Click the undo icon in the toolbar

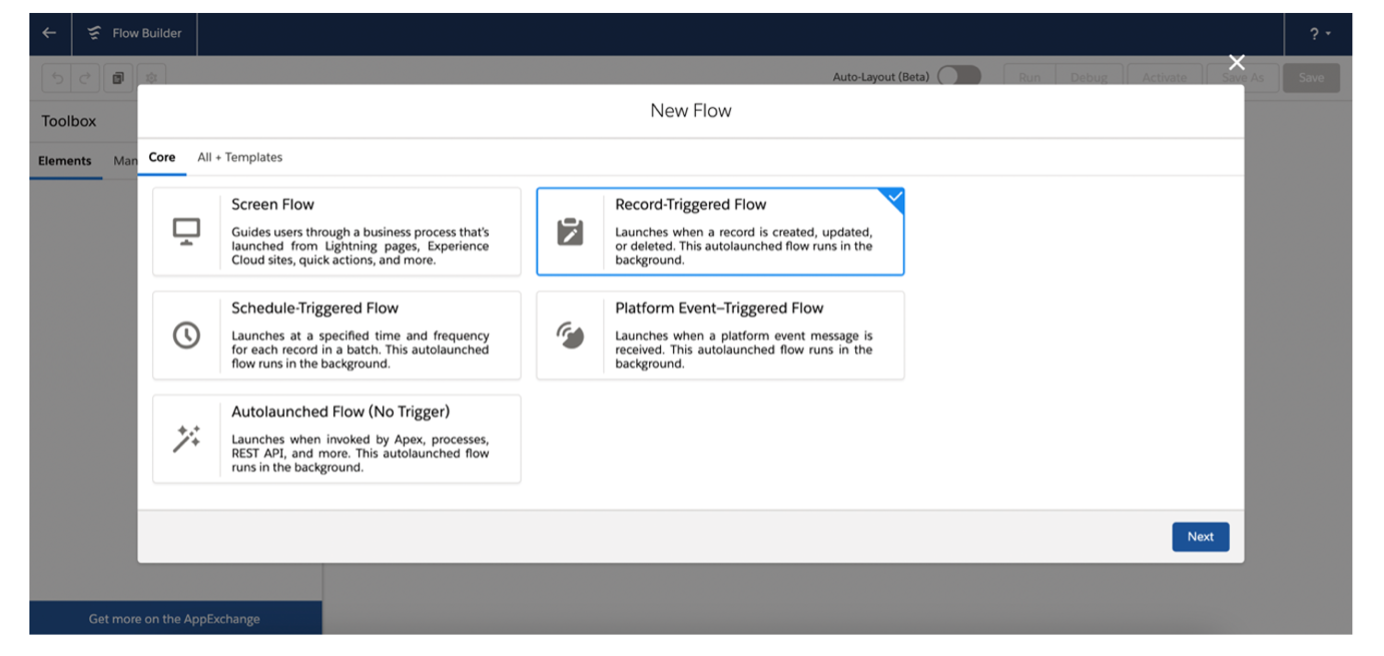[56, 77]
